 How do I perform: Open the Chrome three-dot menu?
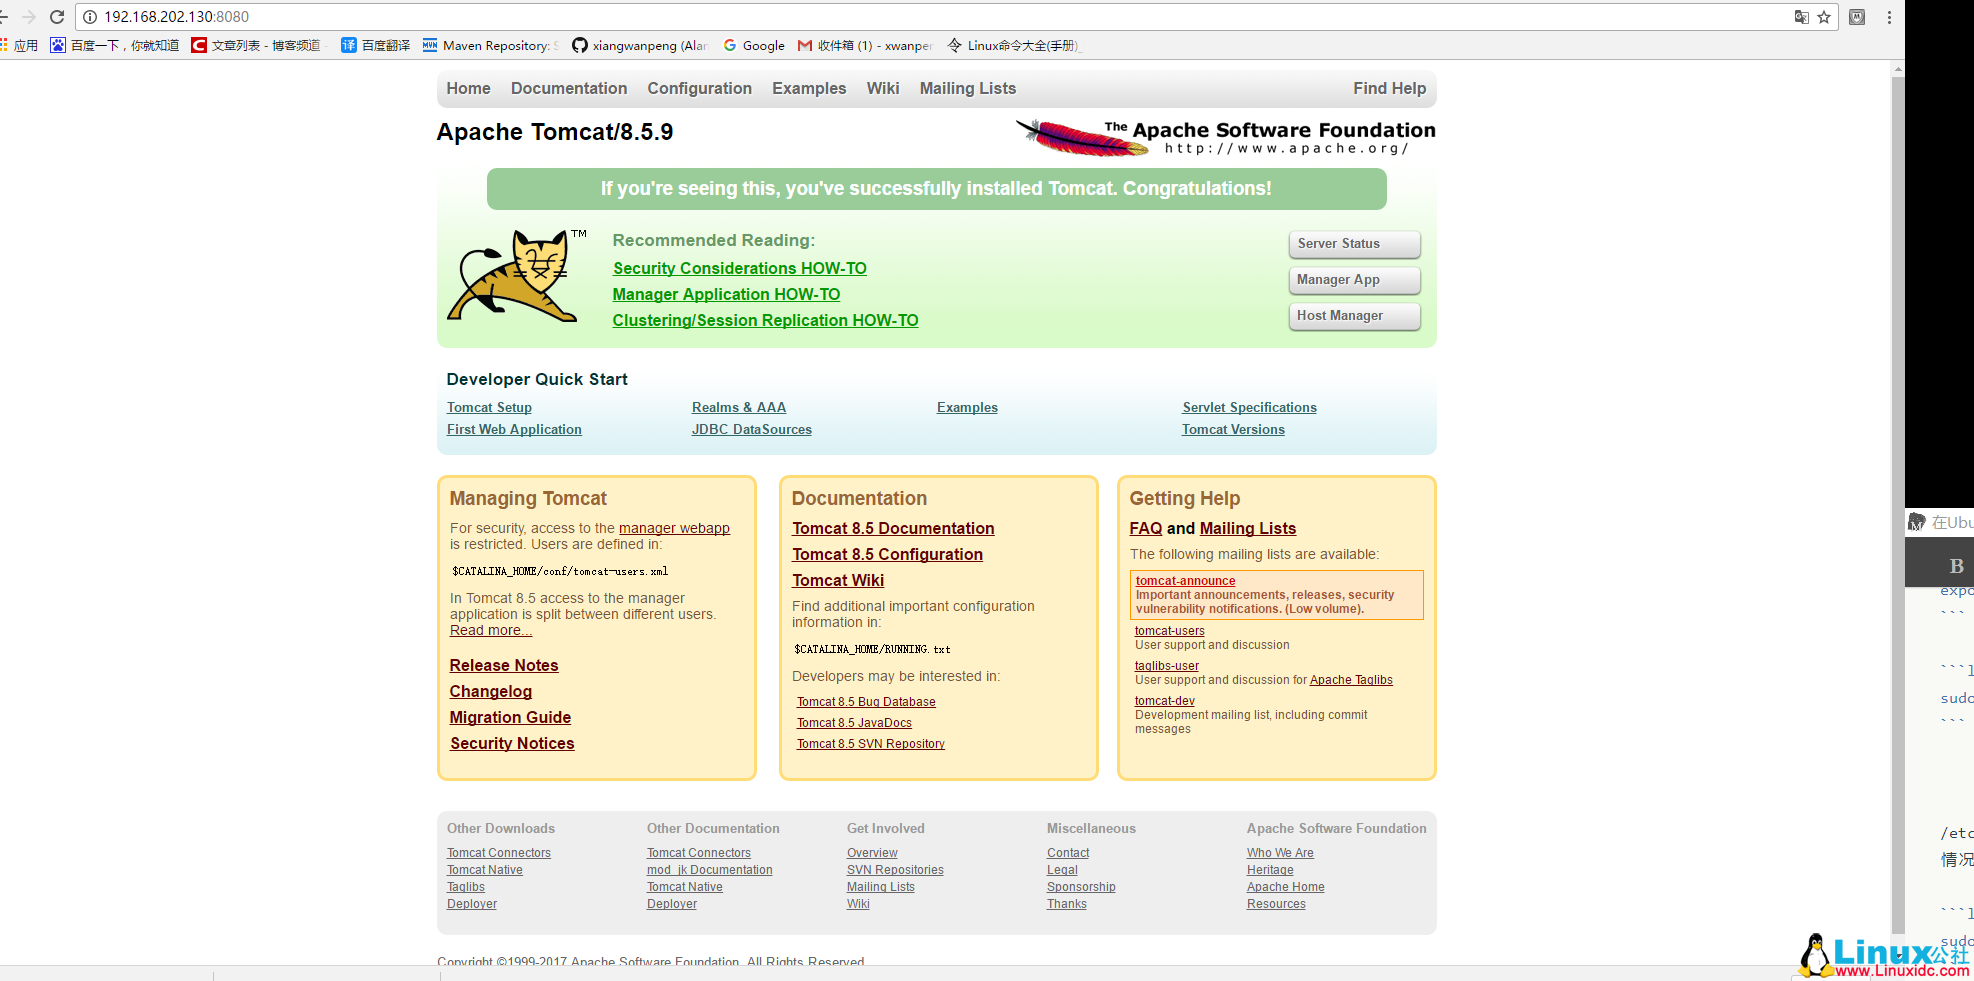[1889, 17]
